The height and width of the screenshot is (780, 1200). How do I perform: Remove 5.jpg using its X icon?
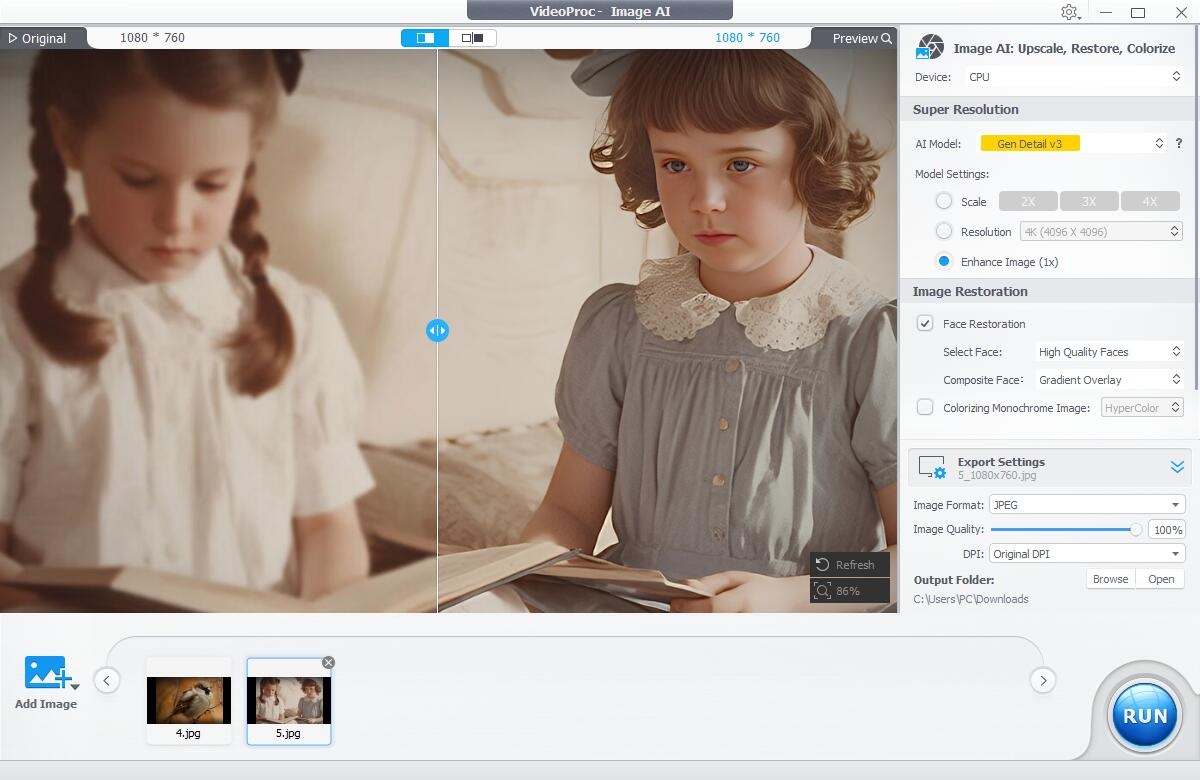tap(328, 663)
